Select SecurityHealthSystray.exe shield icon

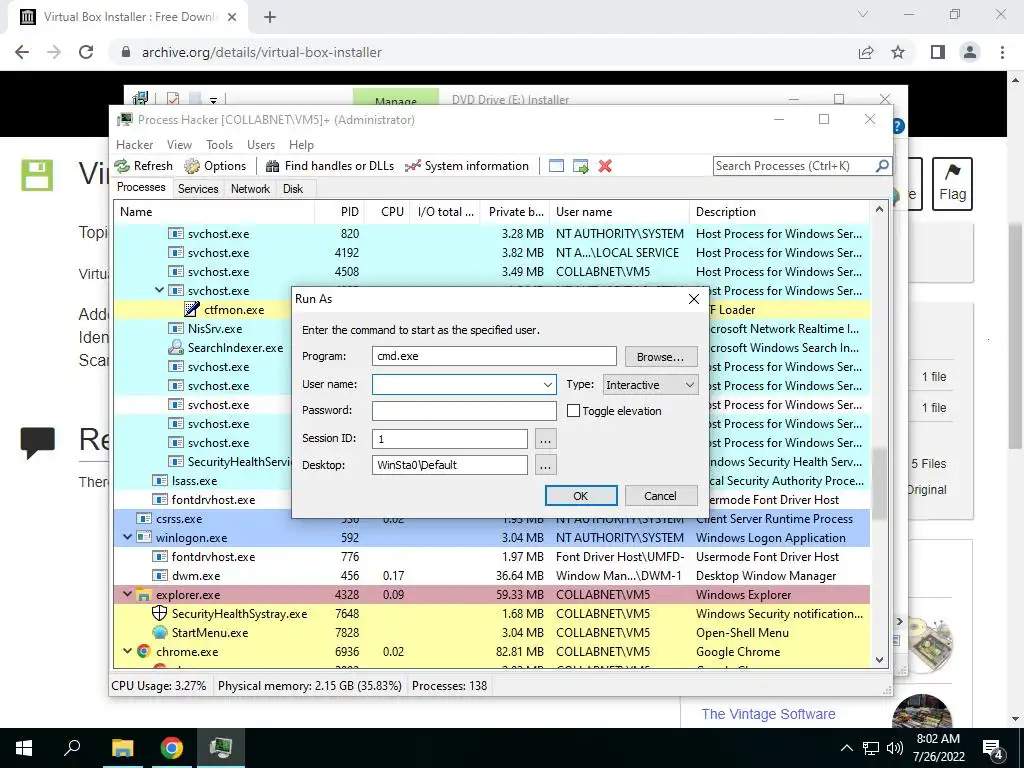(x=159, y=613)
